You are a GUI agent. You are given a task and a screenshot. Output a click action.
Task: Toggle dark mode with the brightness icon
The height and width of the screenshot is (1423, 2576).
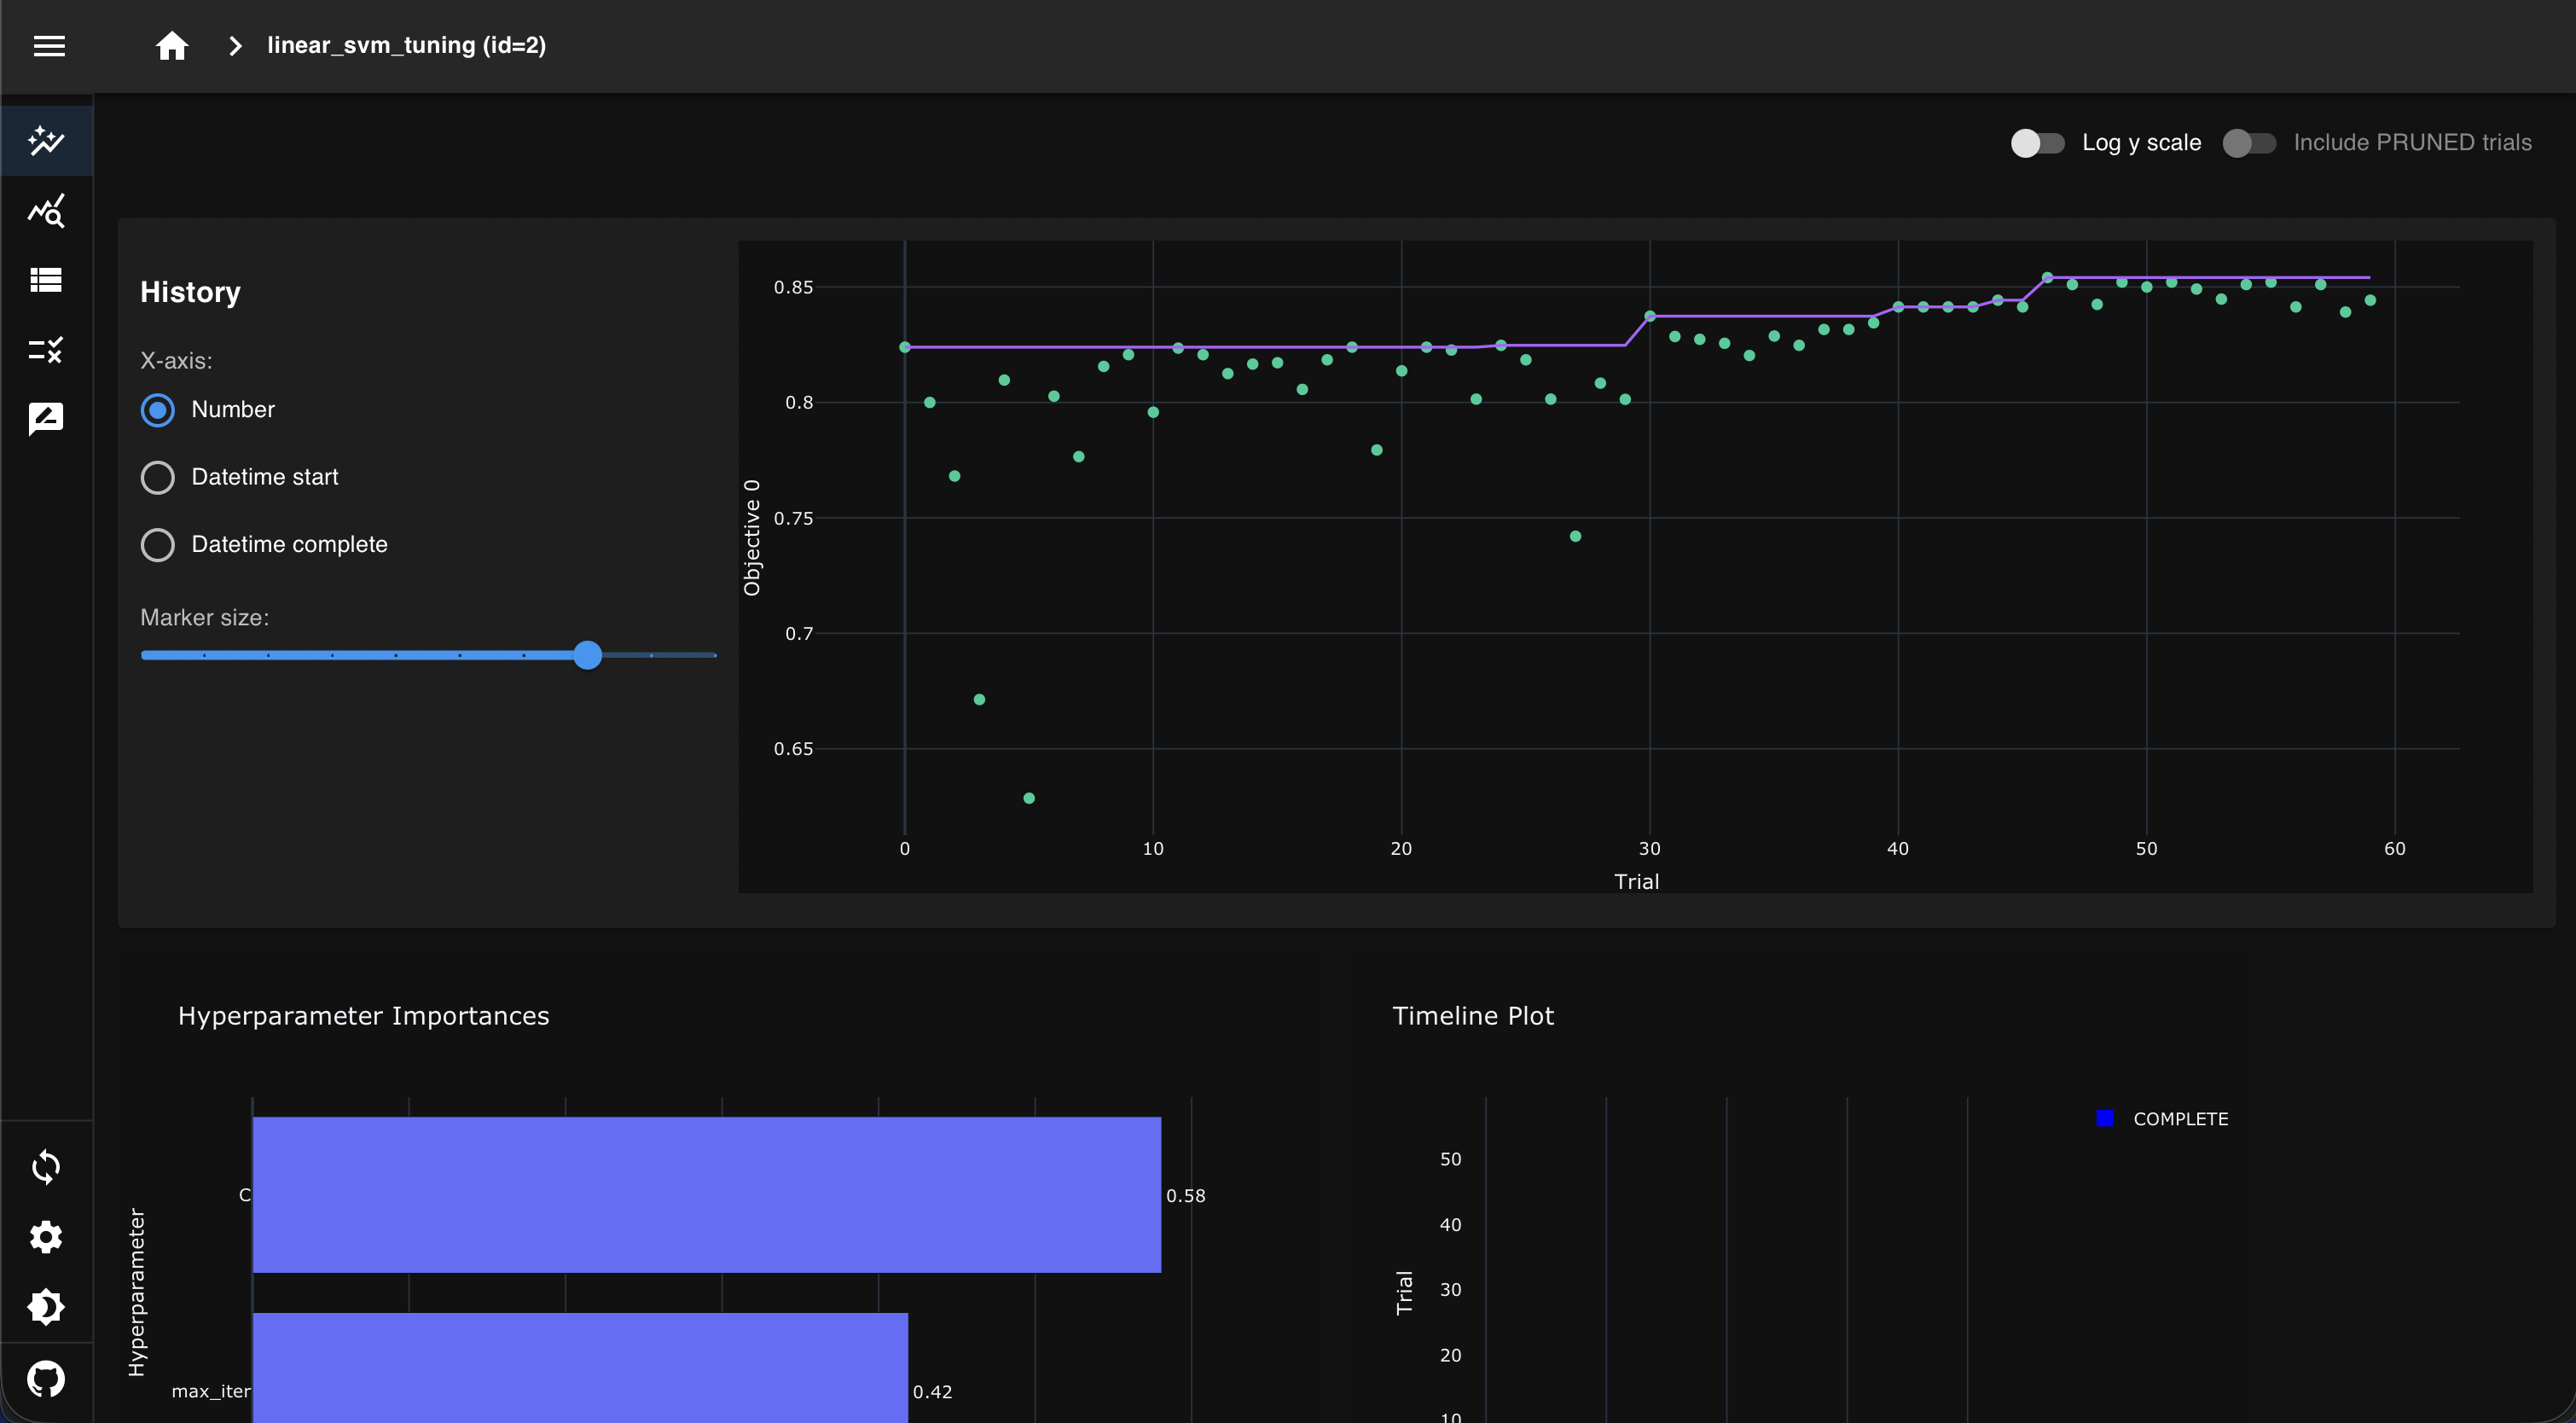point(46,1307)
